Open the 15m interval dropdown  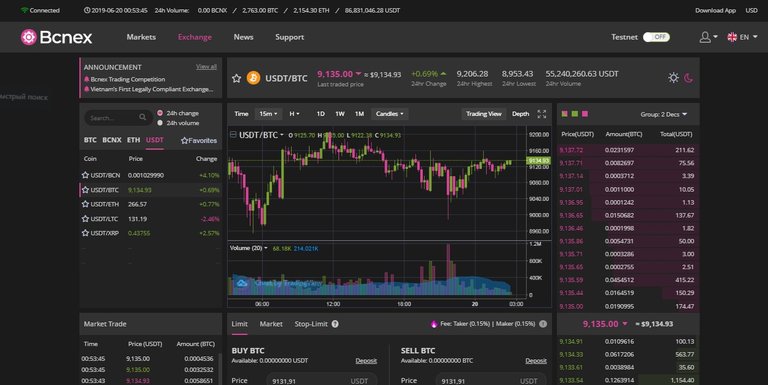pyautogui.click(x=268, y=114)
